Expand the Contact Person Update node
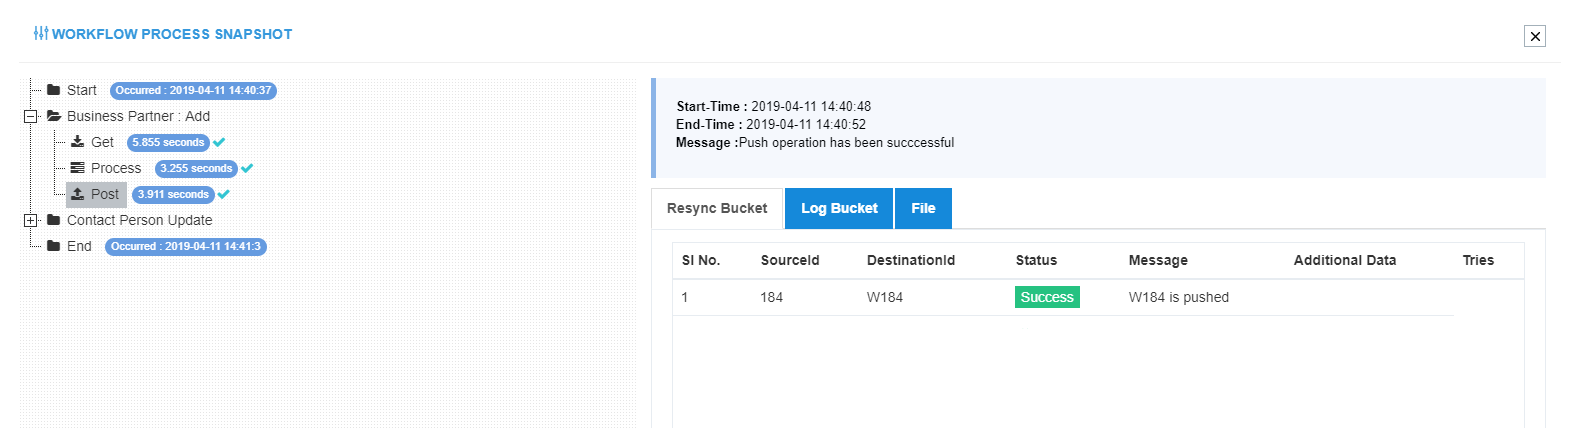Viewport: 1578px width, 428px height. [x=30, y=220]
